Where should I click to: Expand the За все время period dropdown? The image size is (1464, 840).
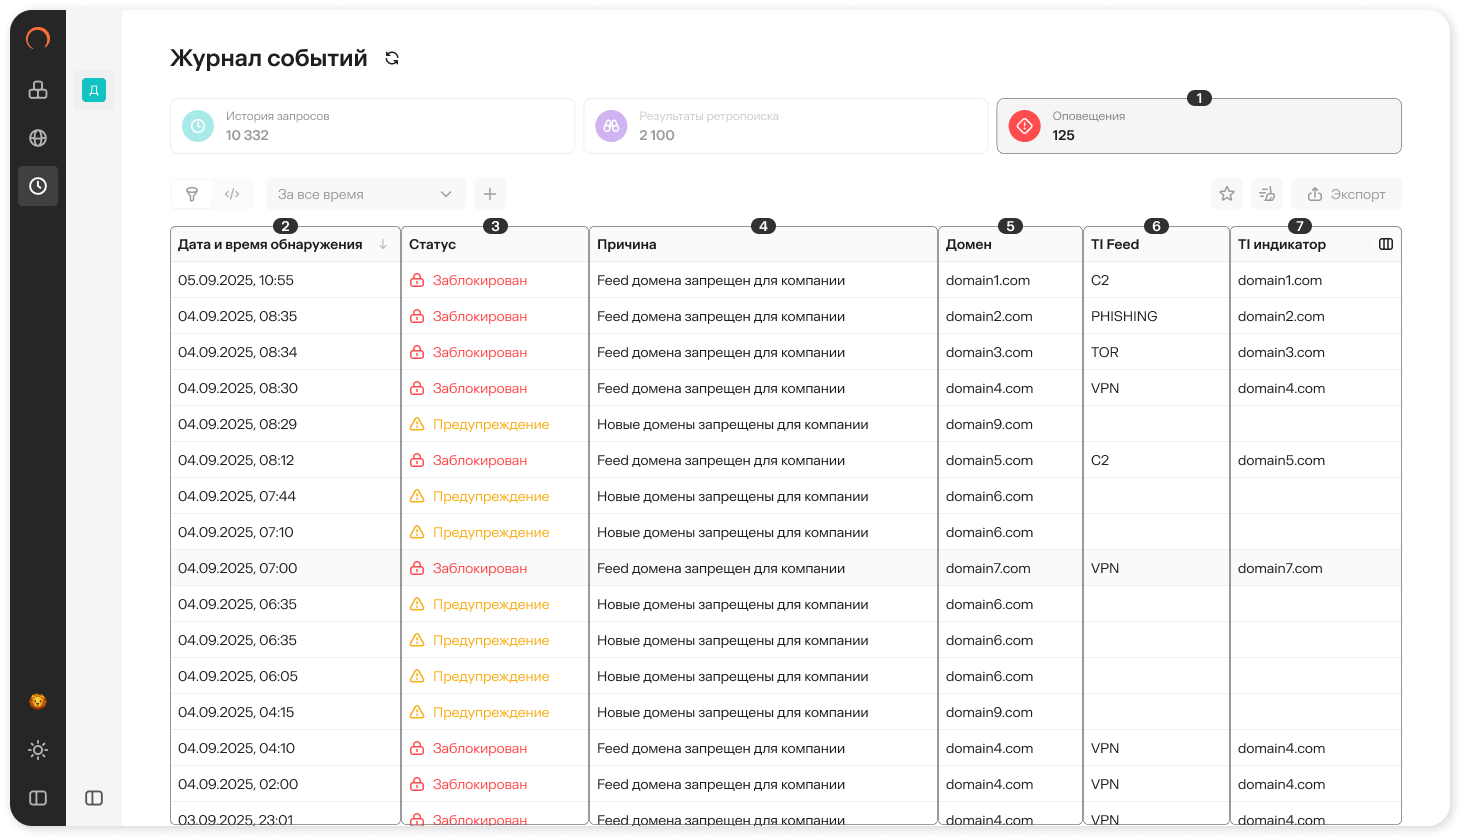365,194
